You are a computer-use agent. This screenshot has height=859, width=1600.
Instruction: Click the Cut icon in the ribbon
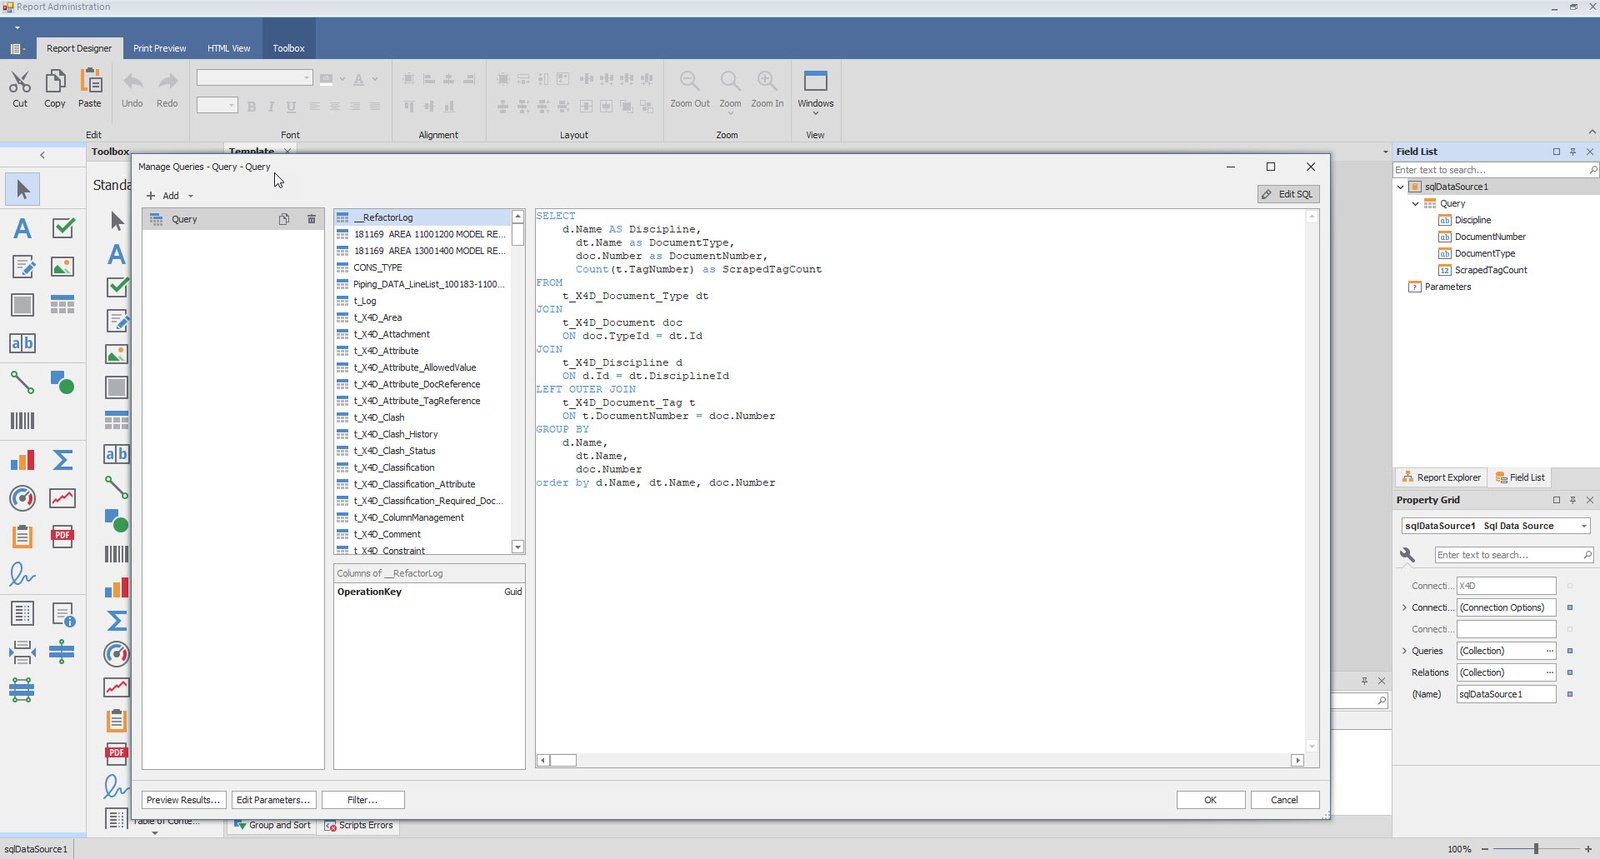pos(20,82)
